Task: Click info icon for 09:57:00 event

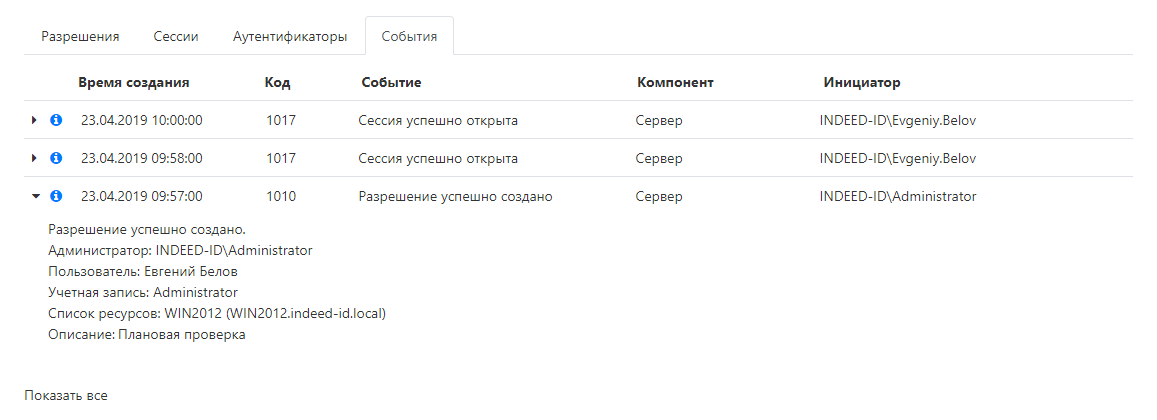Action: coord(56,197)
